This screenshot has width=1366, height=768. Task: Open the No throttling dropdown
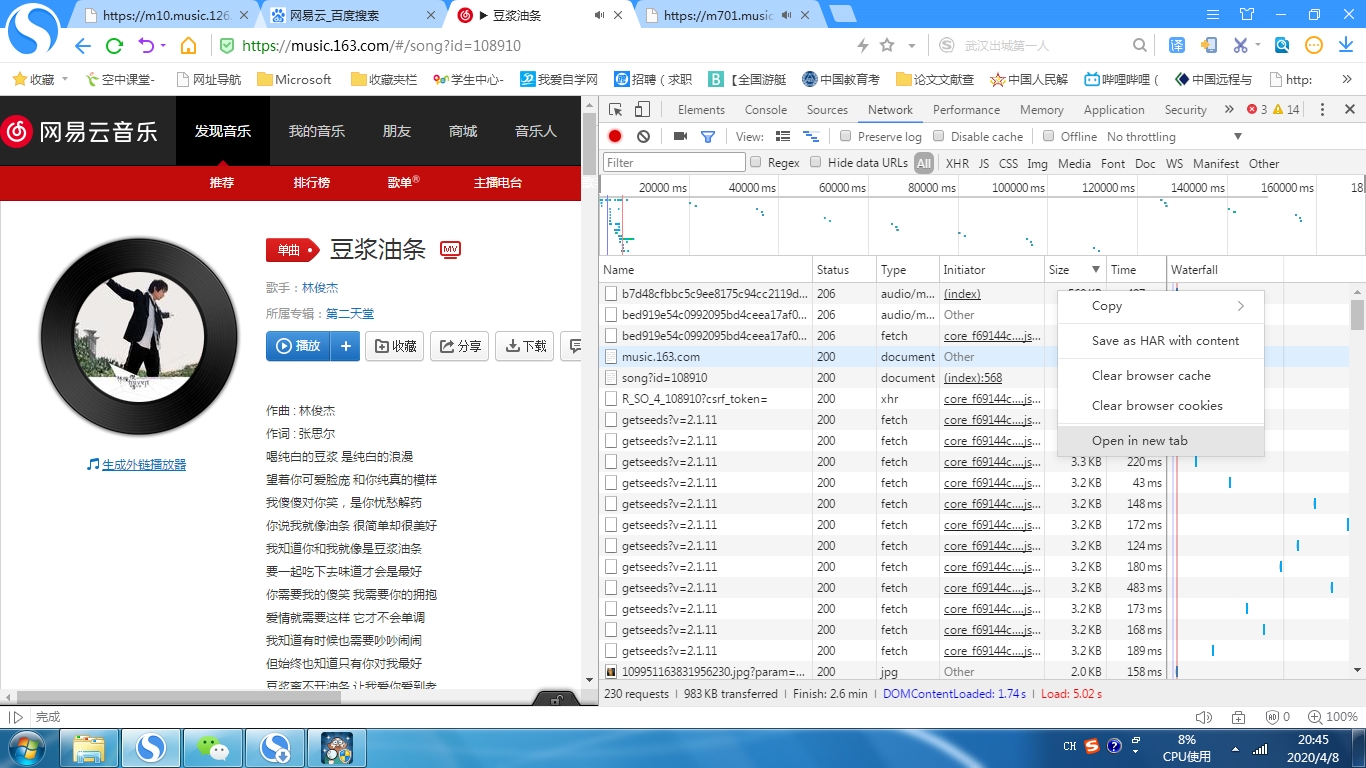1175,137
